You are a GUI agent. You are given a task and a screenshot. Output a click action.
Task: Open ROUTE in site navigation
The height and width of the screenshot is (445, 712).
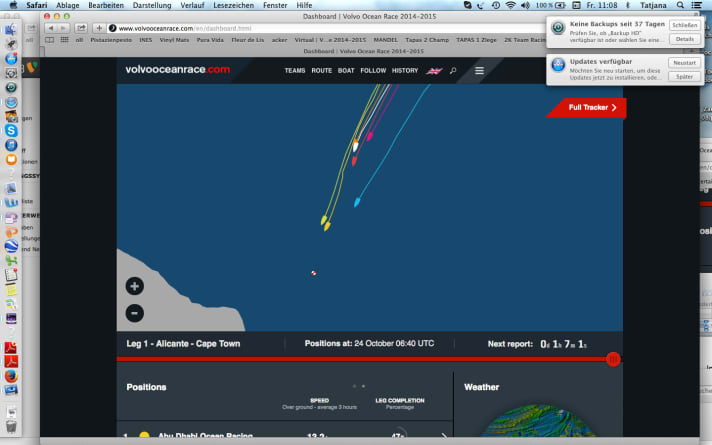pyautogui.click(x=321, y=70)
